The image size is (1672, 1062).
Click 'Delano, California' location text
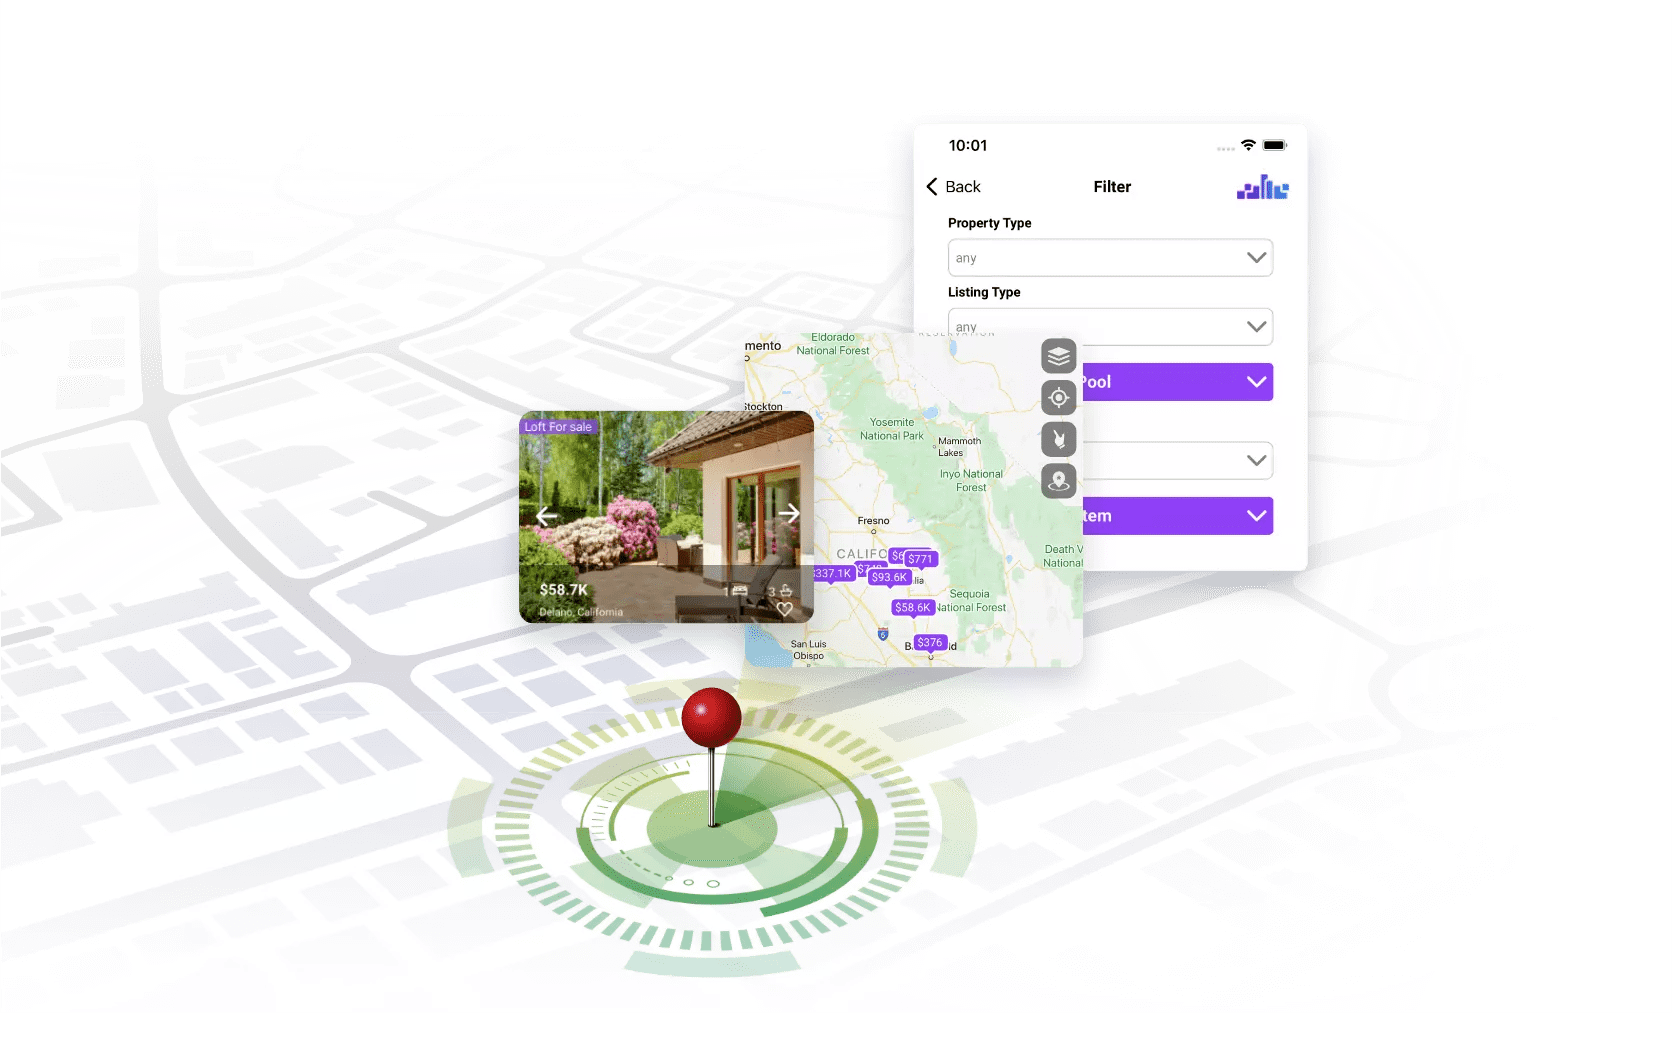(x=581, y=612)
